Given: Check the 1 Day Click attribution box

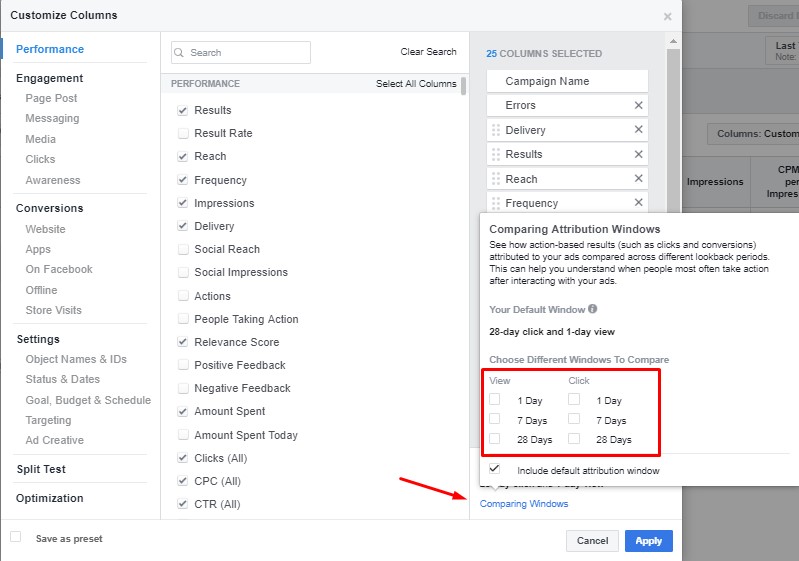Looking at the screenshot, I should click(574, 399).
